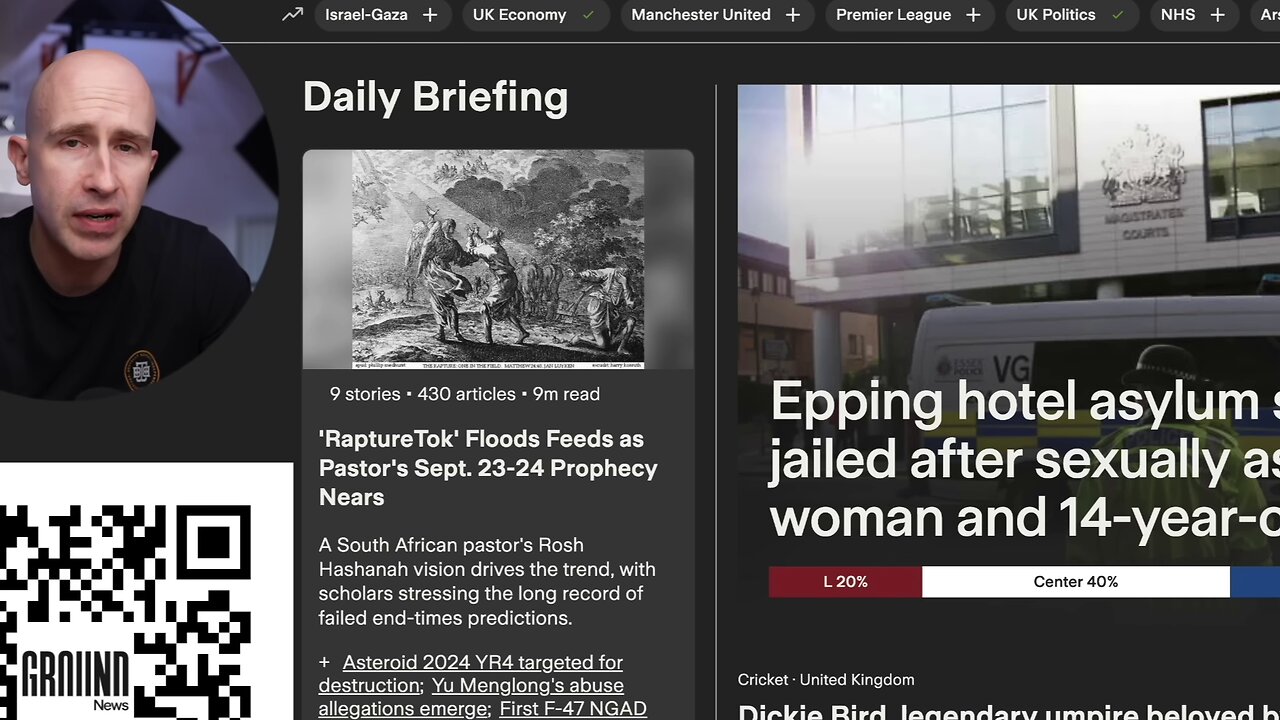
Task: Select the Center 40% bias segment
Action: (1076, 582)
